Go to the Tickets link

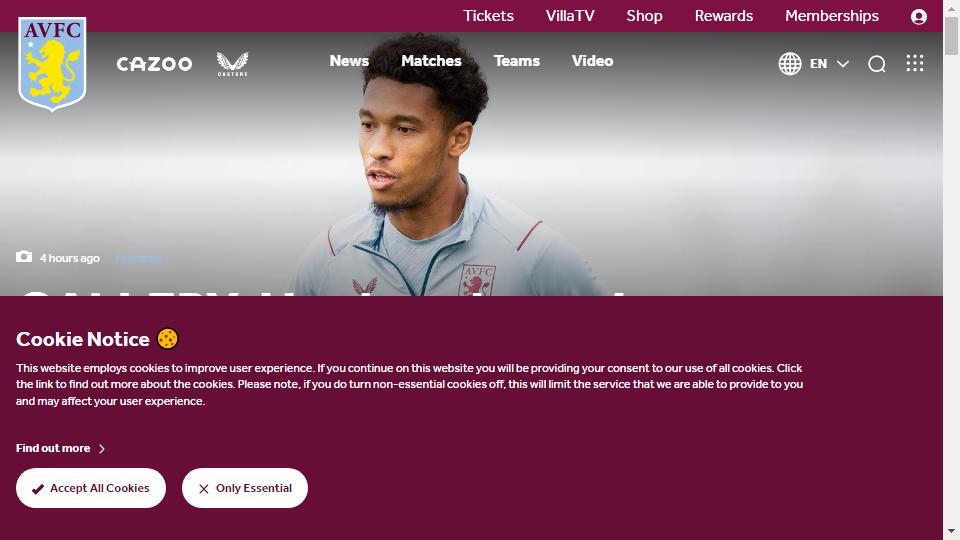(488, 16)
